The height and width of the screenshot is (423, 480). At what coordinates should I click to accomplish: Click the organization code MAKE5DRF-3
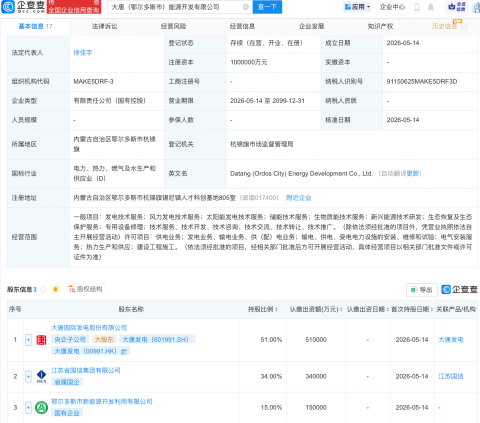click(x=93, y=81)
